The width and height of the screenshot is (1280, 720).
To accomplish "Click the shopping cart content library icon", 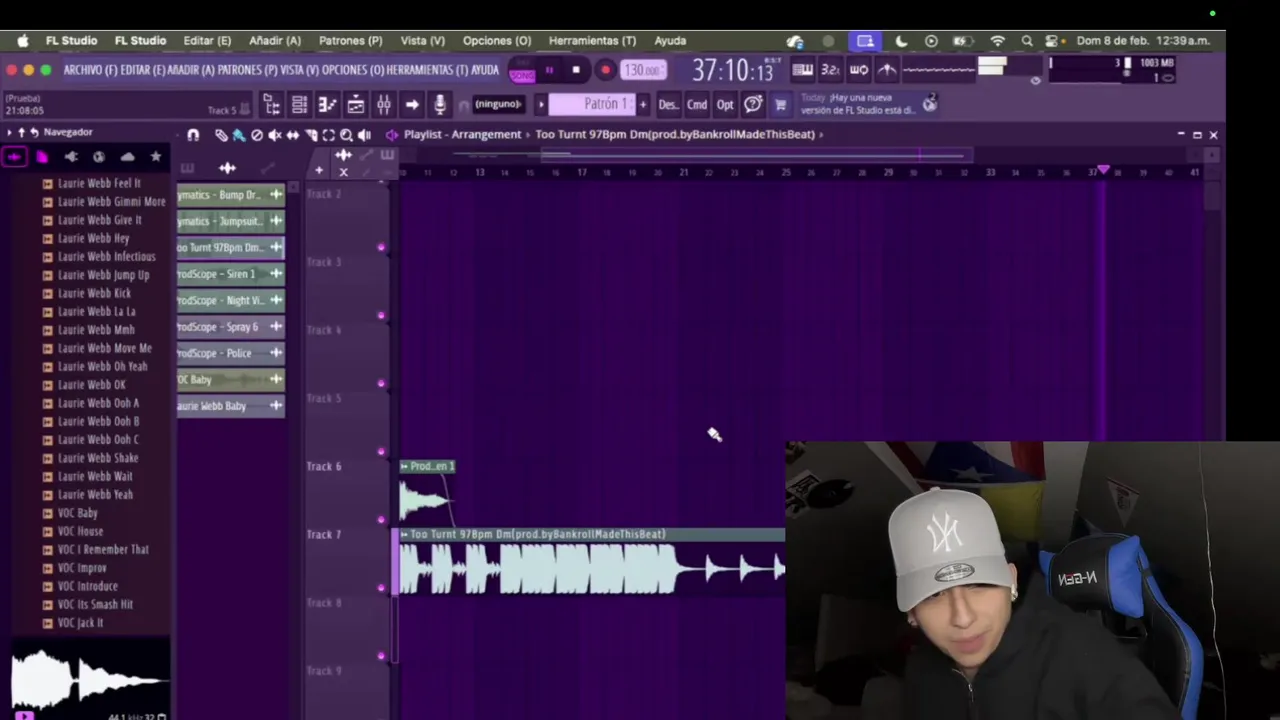I will click(780, 104).
